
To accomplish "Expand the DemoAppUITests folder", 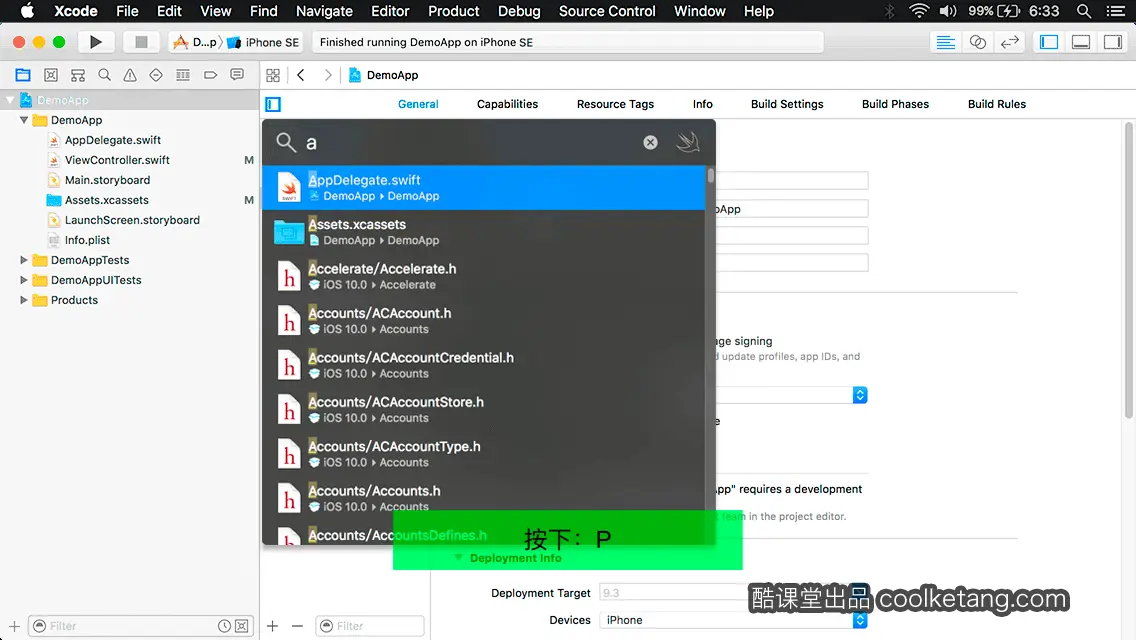I will point(24,280).
